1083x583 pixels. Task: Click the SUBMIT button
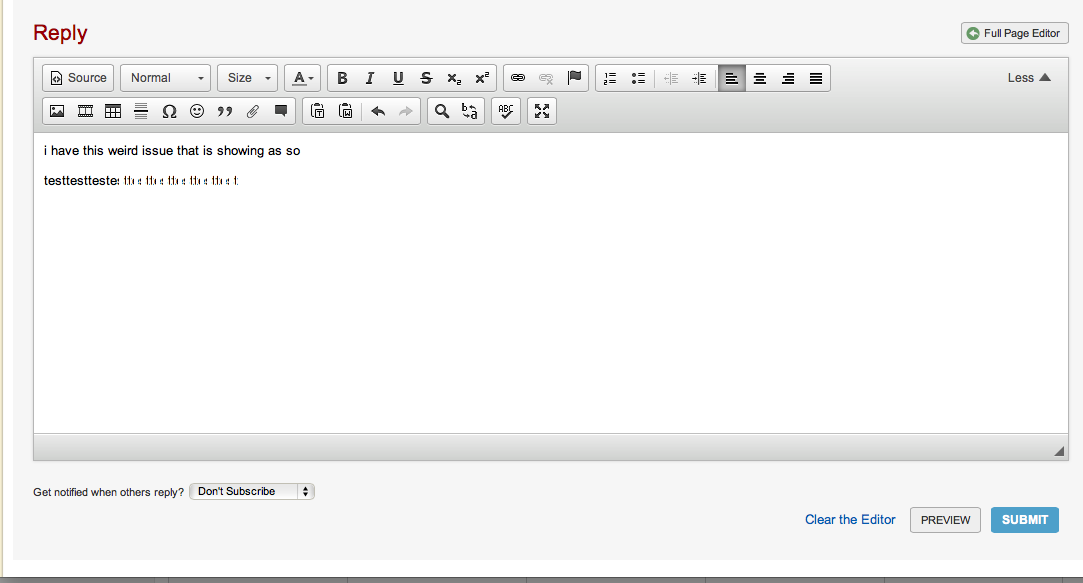pyautogui.click(x=1024, y=520)
